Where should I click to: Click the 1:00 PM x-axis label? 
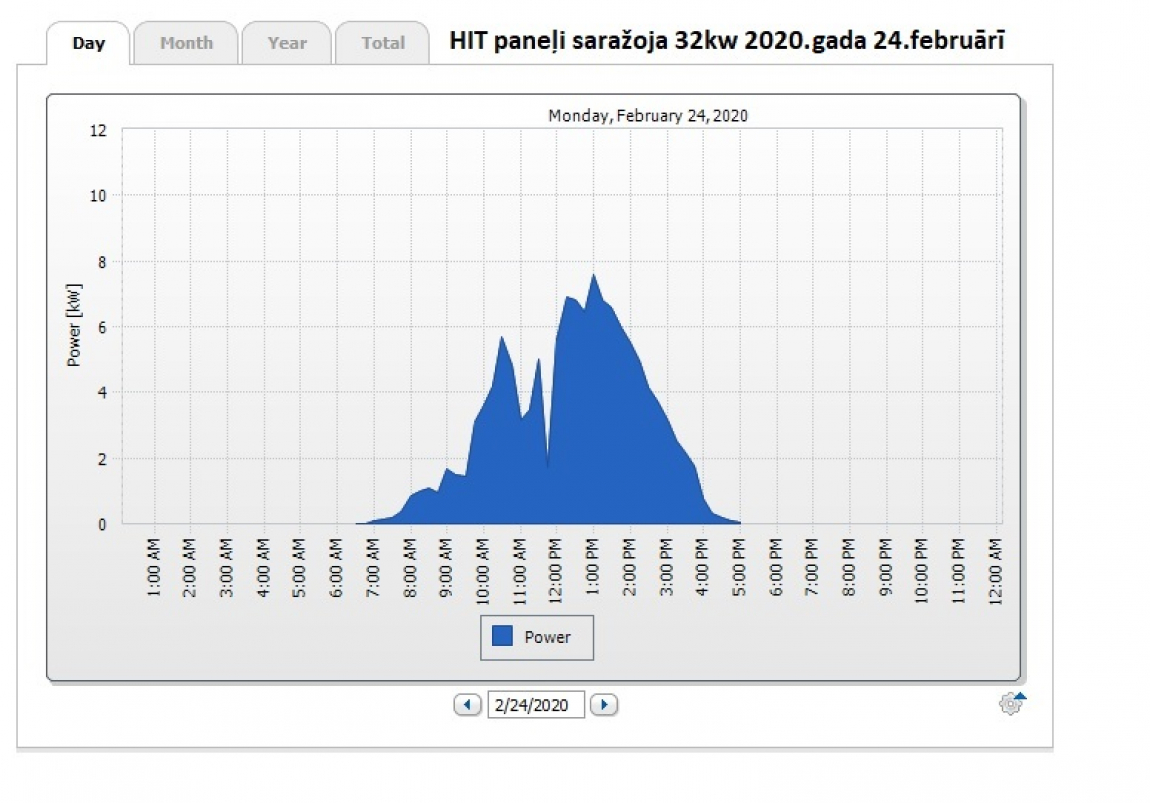point(594,569)
